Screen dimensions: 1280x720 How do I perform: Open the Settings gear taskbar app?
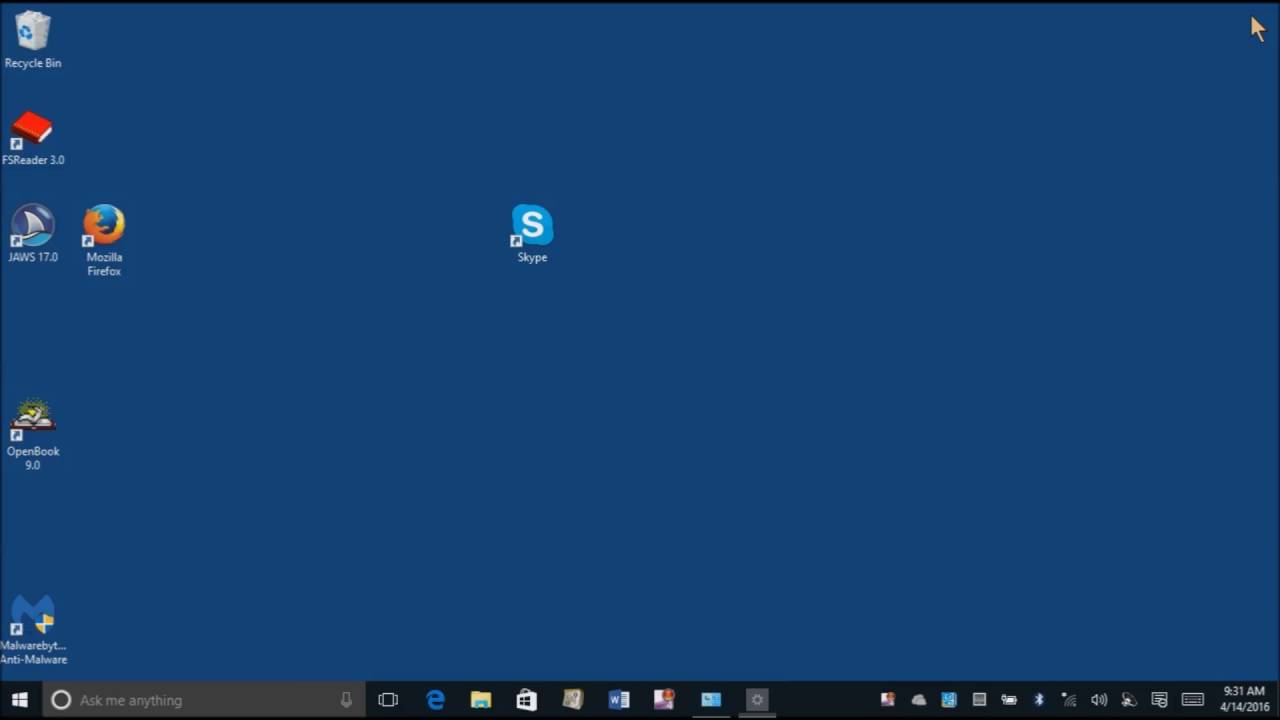[x=757, y=700]
